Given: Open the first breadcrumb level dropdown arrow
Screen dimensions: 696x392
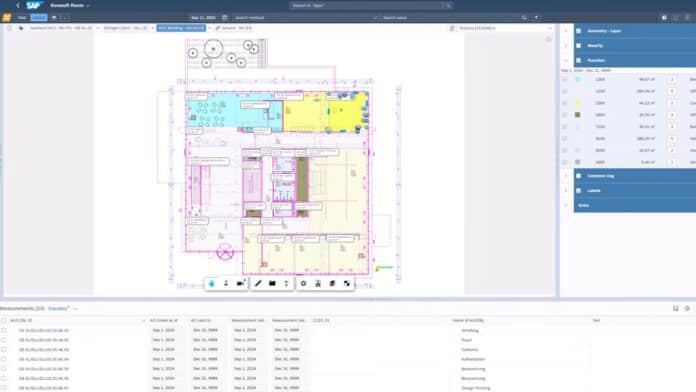Looking at the screenshot, I should (98, 28).
